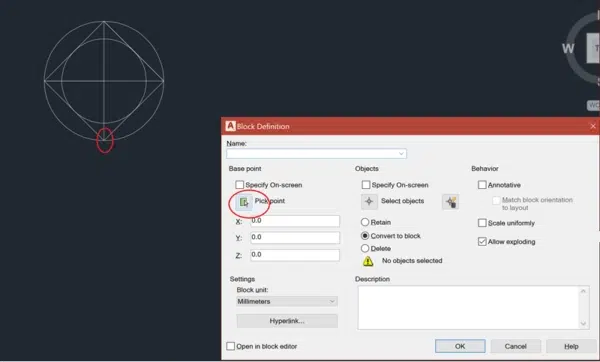Select the Retain radio option
600x362 pixels.
click(x=365, y=222)
